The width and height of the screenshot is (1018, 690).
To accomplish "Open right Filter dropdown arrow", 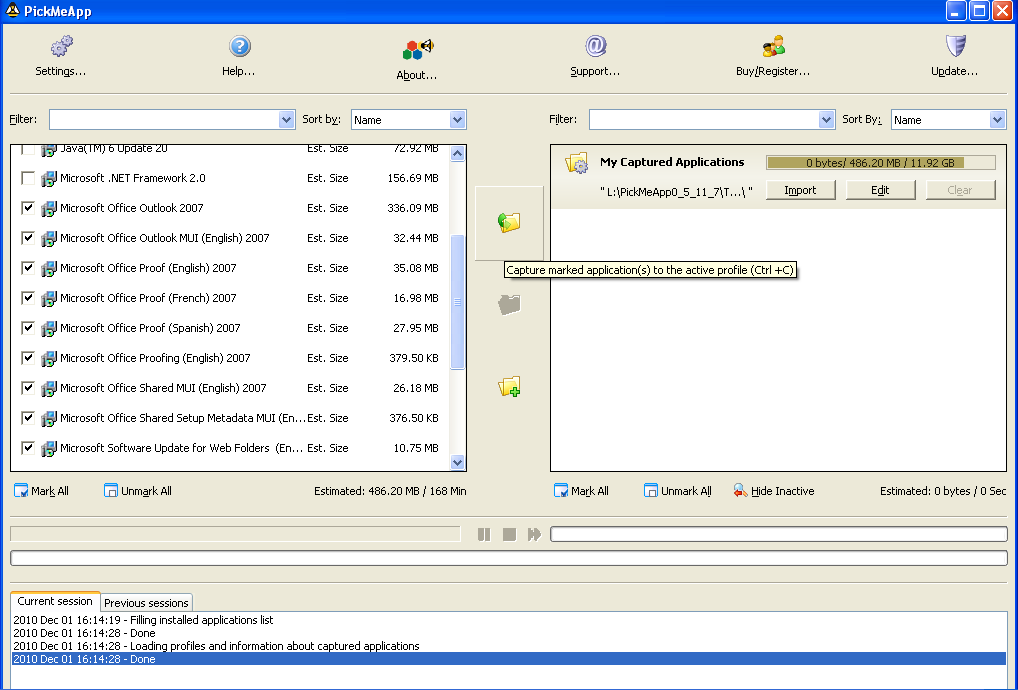I will click(x=826, y=119).
